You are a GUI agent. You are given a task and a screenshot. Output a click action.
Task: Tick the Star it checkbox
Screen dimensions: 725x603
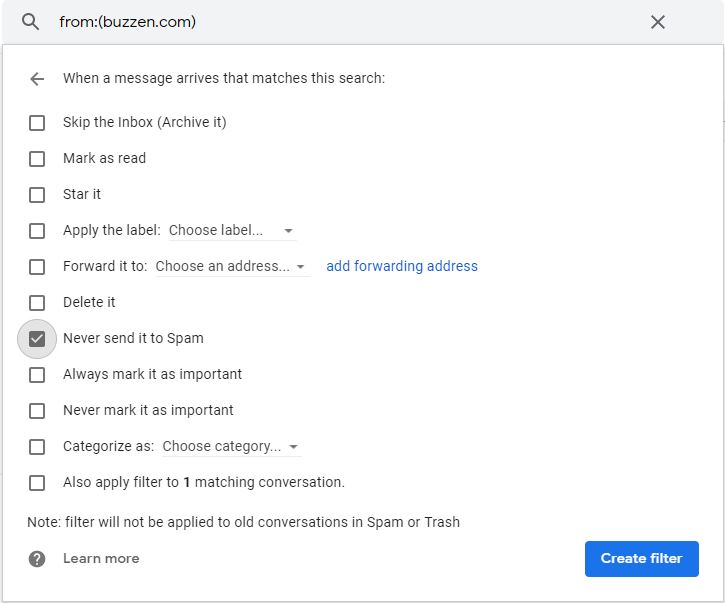(37, 195)
